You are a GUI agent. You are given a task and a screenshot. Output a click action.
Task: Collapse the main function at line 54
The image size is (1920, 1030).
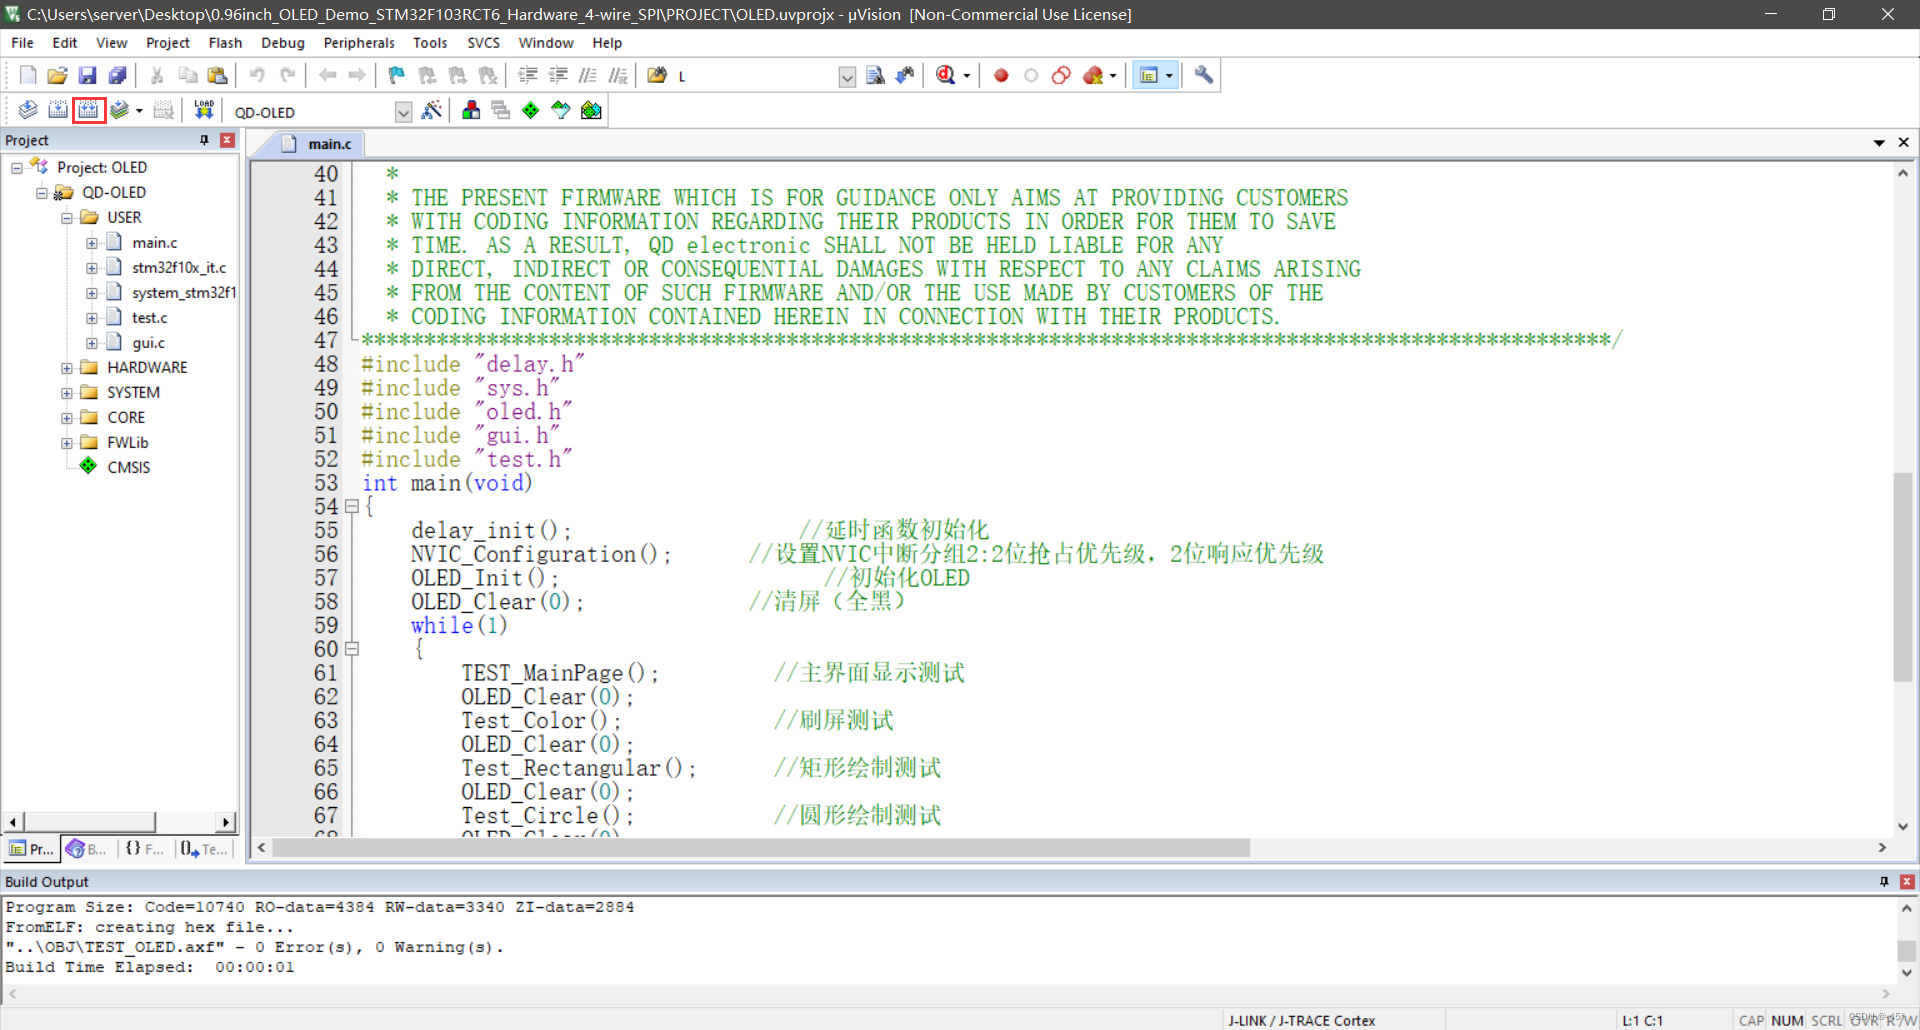(x=352, y=507)
